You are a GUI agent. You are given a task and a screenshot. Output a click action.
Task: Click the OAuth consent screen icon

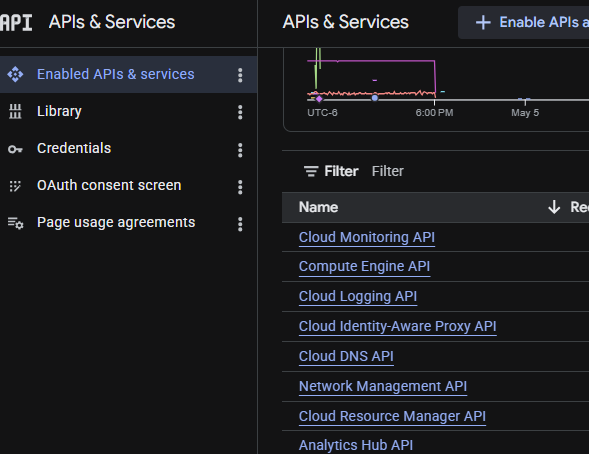pos(15,186)
